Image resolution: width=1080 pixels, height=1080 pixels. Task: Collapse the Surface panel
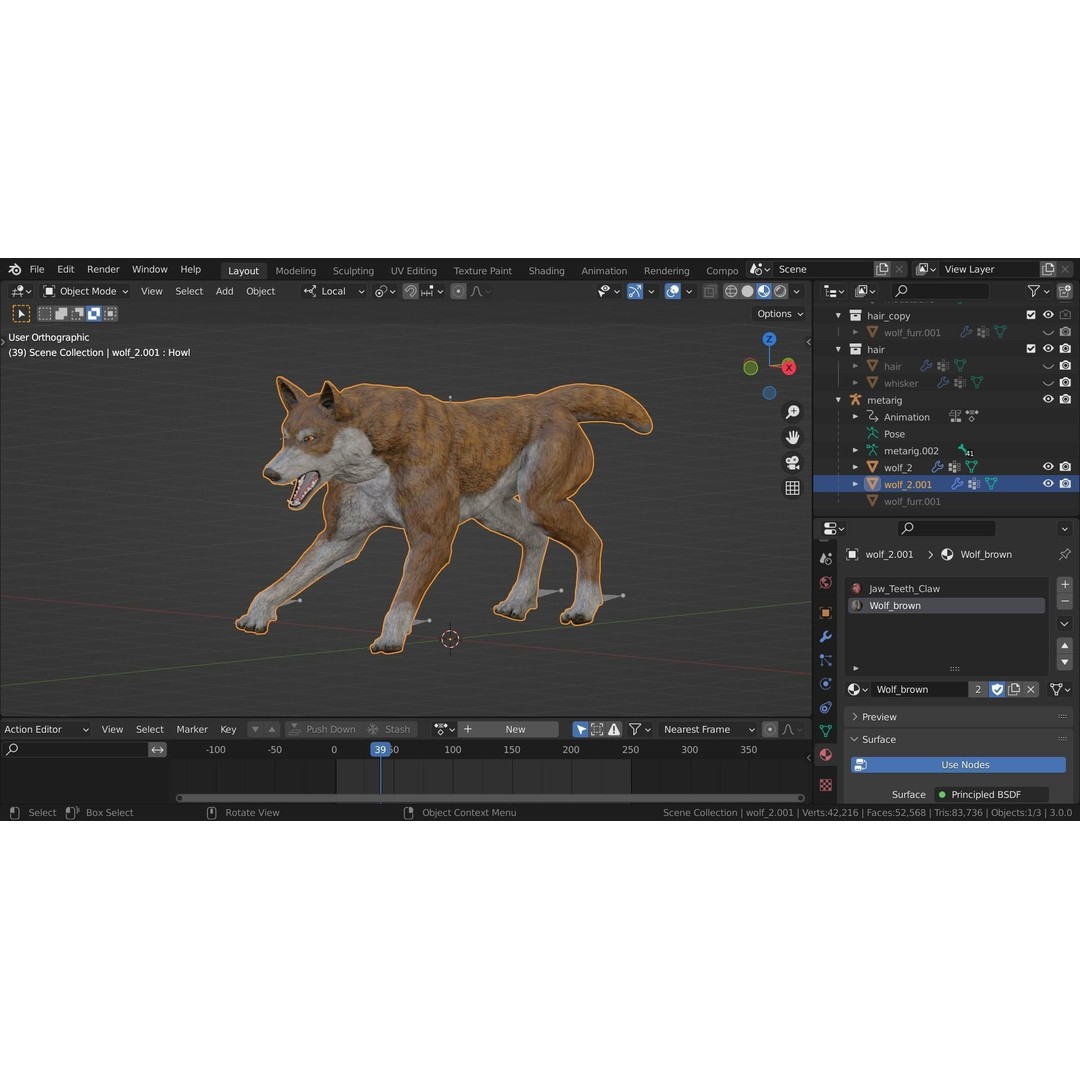pos(879,739)
